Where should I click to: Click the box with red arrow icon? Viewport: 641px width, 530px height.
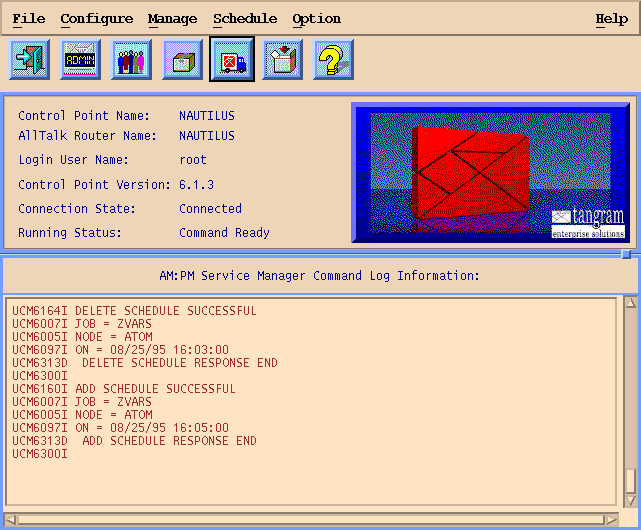282,60
